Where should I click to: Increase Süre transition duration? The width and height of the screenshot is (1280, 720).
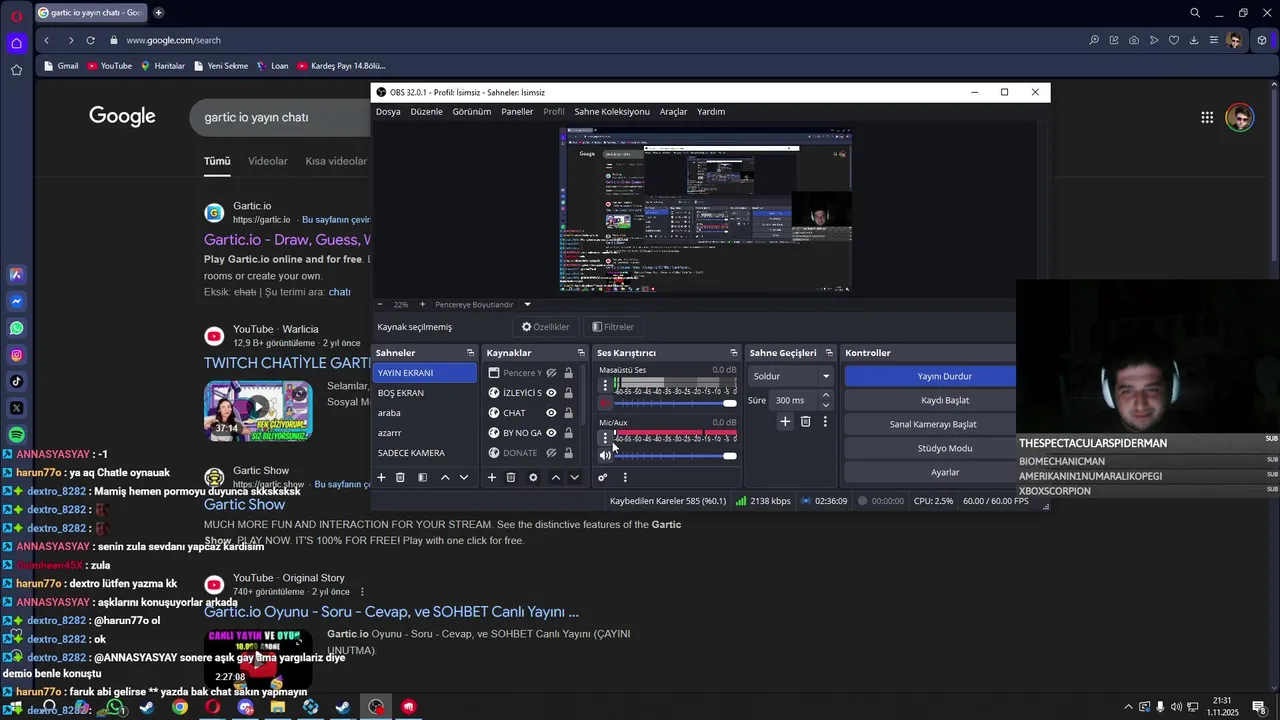click(825, 396)
